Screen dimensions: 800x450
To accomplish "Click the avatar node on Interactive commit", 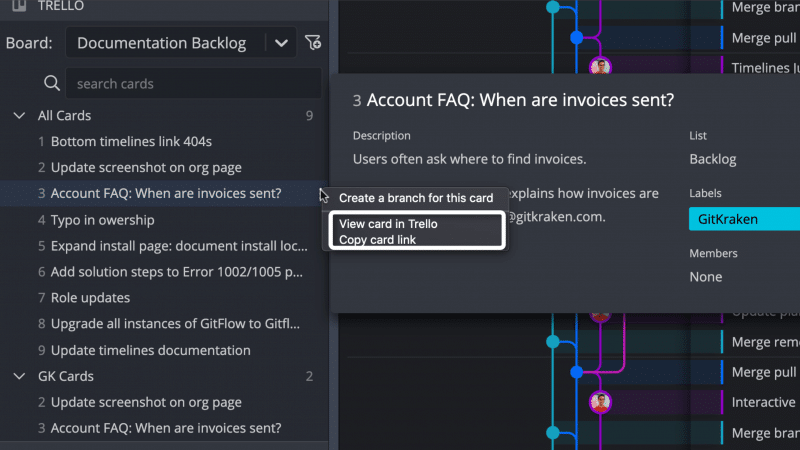I will click(x=600, y=402).
